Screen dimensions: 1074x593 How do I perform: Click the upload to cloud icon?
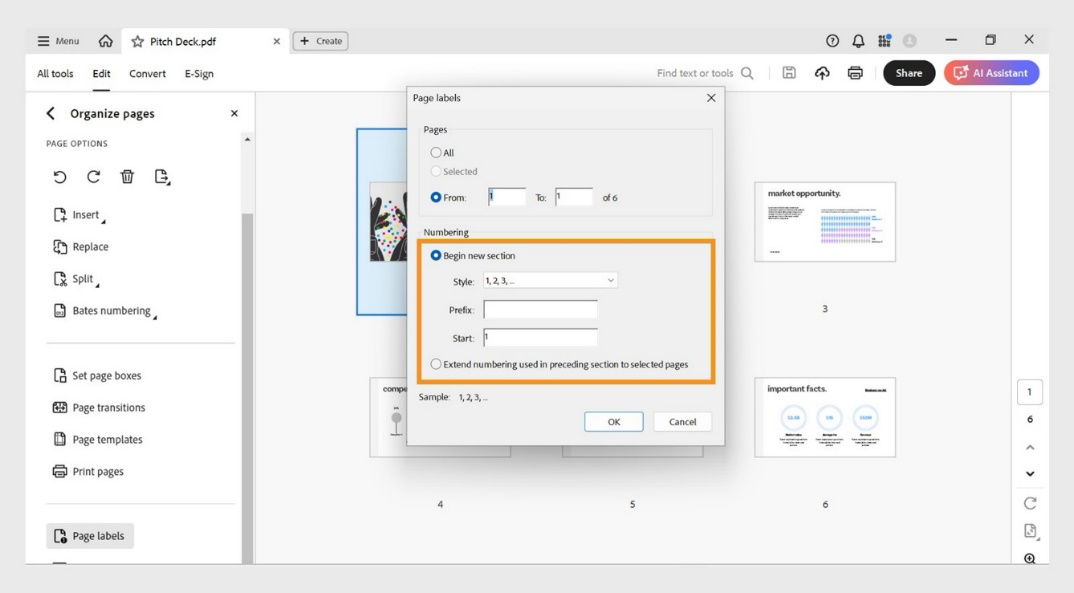tap(821, 72)
